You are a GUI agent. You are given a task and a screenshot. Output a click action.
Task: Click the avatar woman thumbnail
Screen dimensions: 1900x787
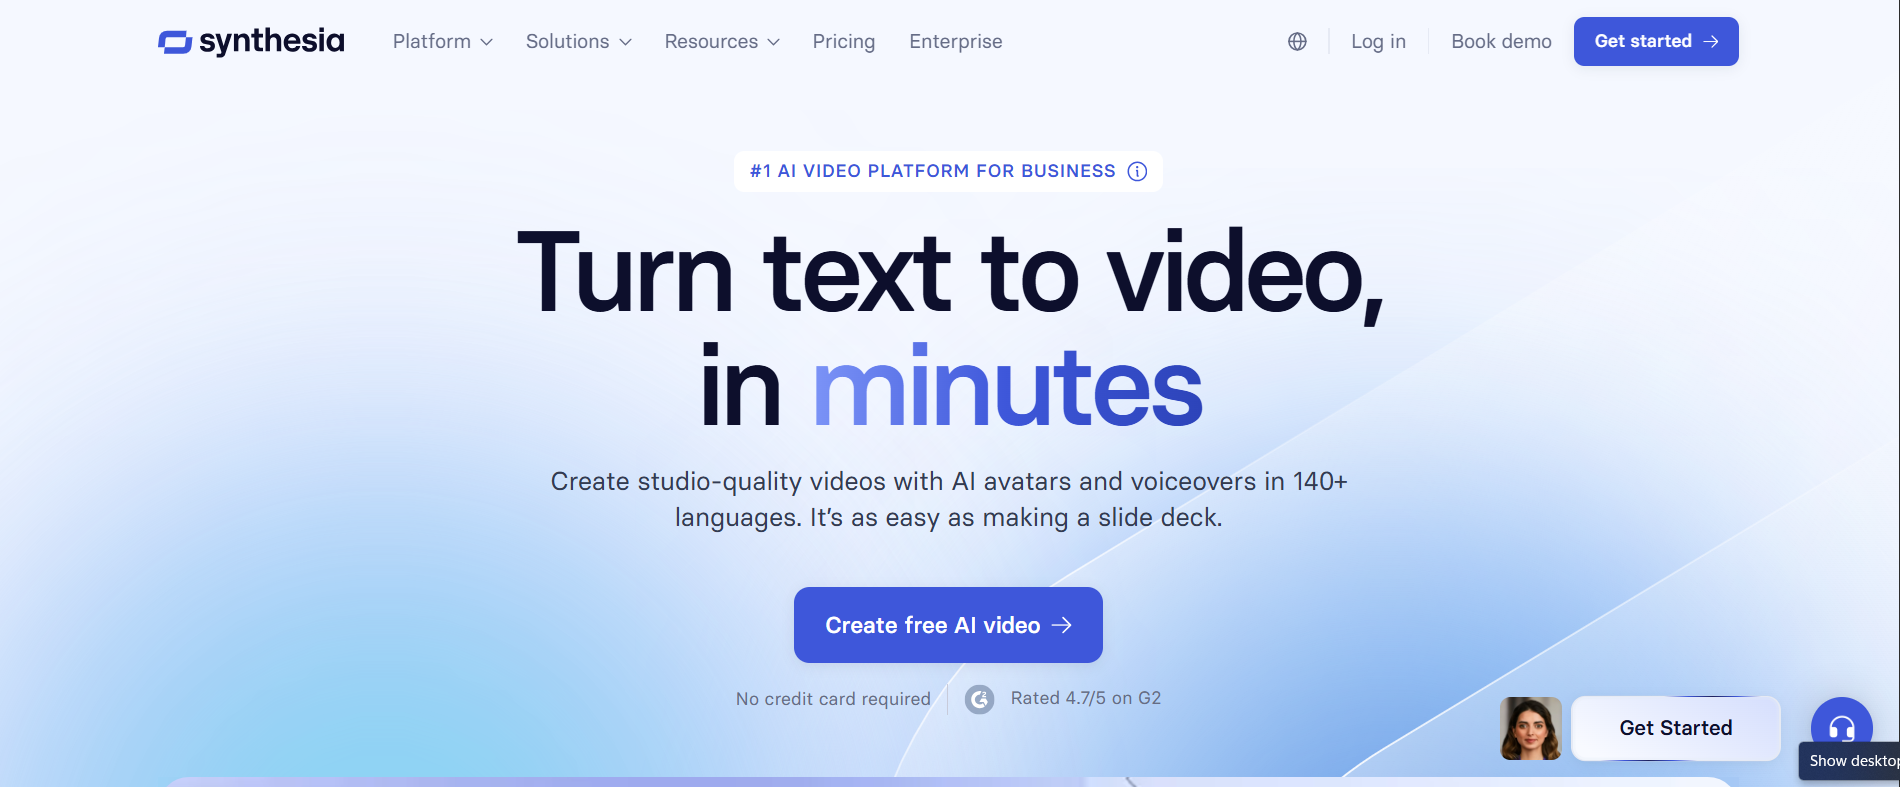1530,728
